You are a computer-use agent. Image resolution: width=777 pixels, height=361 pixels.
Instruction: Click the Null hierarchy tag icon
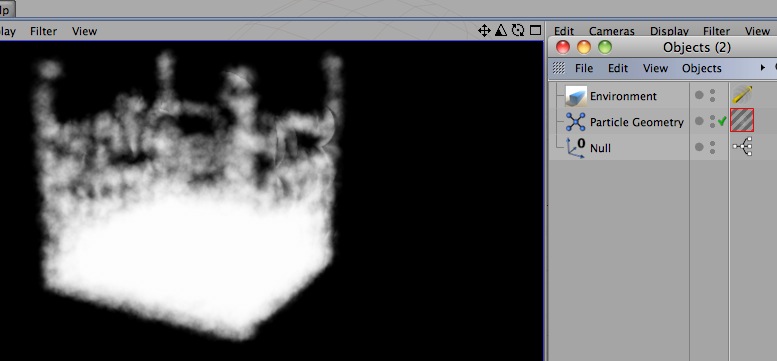[742, 147]
